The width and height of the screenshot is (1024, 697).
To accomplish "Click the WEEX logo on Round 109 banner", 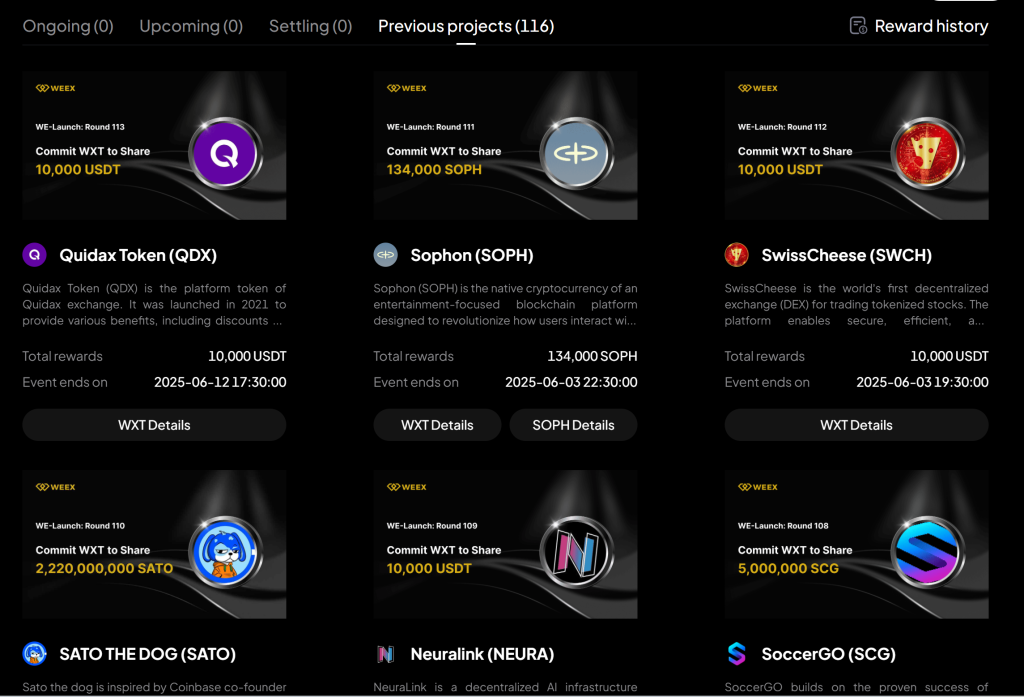I will 406,487.
